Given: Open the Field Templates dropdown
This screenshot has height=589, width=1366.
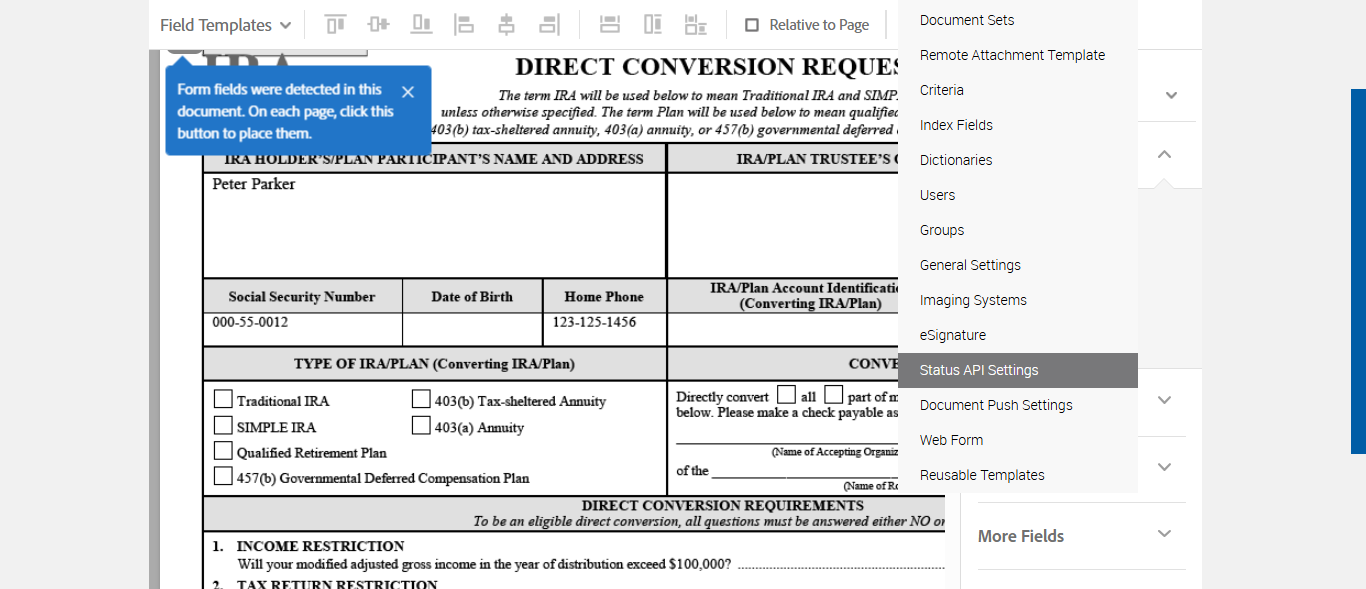Looking at the screenshot, I should 225,25.
